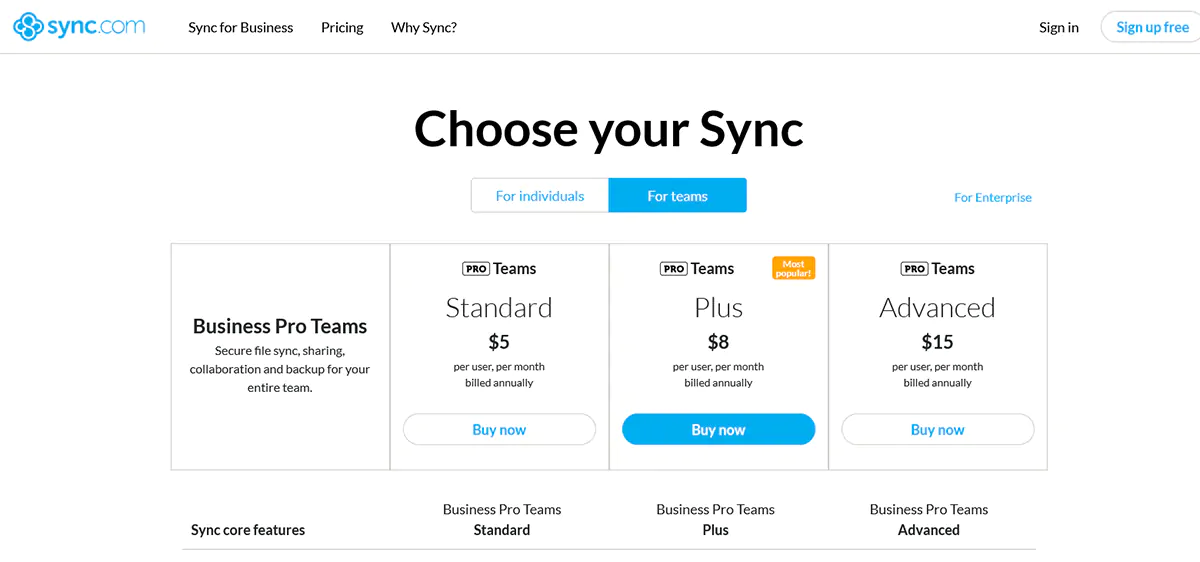
Task: Click the Advanced plan $15 price
Action: [x=937, y=342]
